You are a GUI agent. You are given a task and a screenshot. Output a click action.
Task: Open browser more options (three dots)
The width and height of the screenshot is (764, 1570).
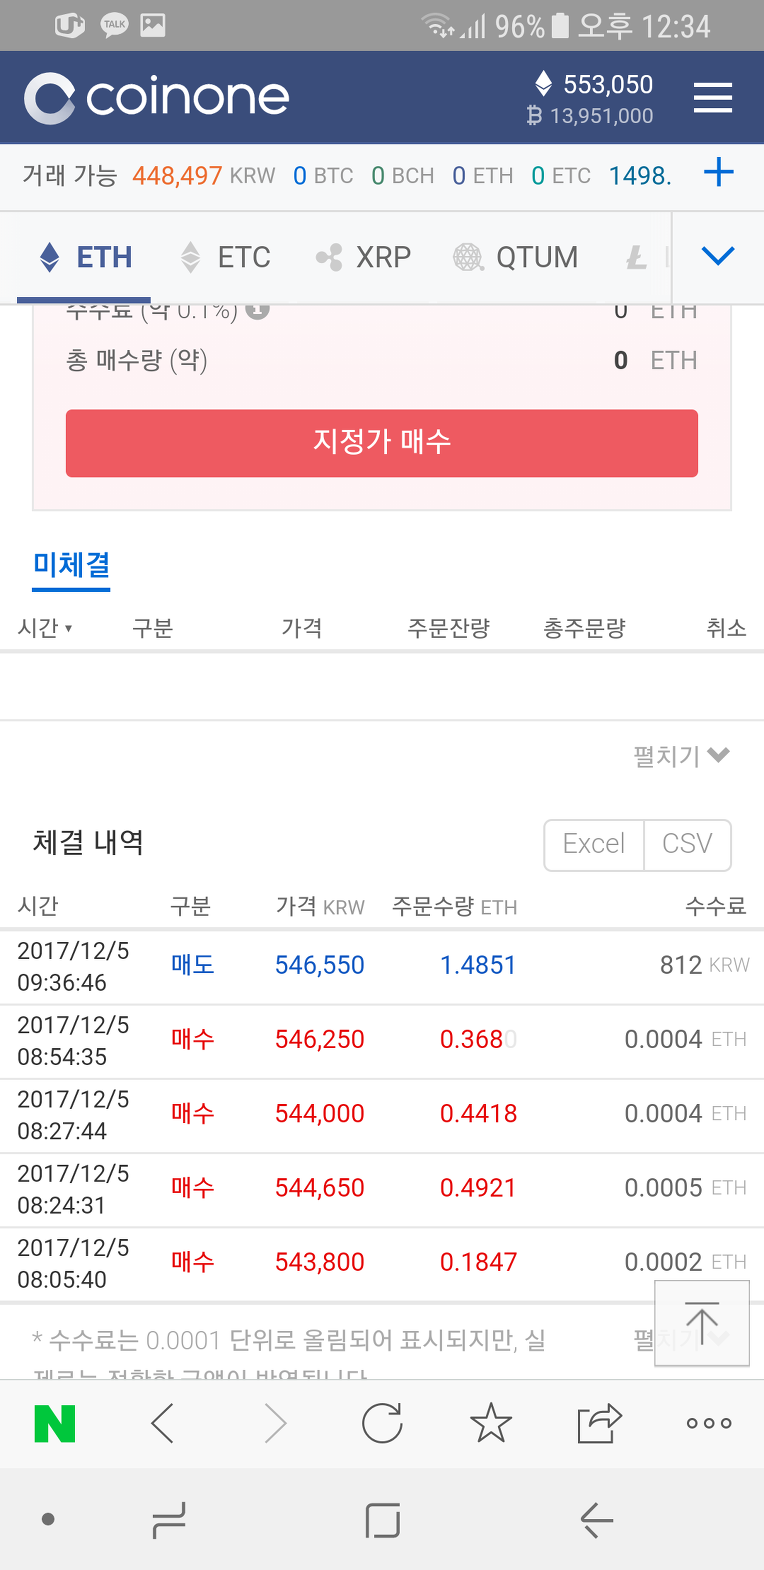(709, 1423)
